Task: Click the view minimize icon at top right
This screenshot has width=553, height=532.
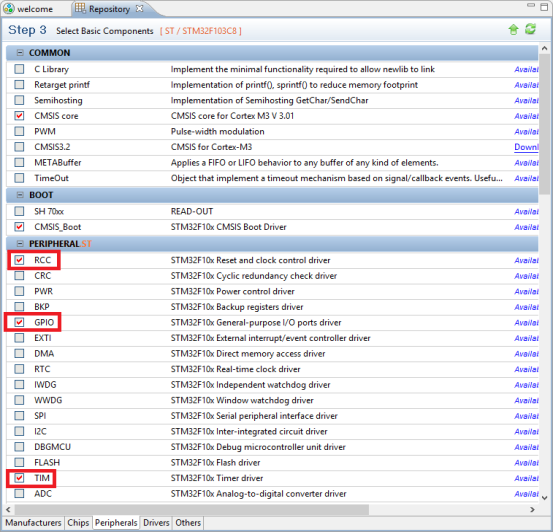Action: click(x=531, y=5)
